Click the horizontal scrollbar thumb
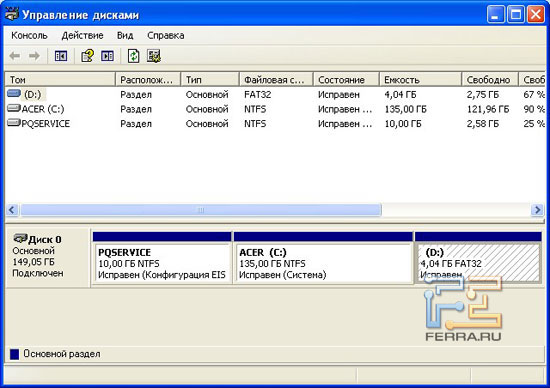This screenshot has width=550, height=388. (201, 210)
